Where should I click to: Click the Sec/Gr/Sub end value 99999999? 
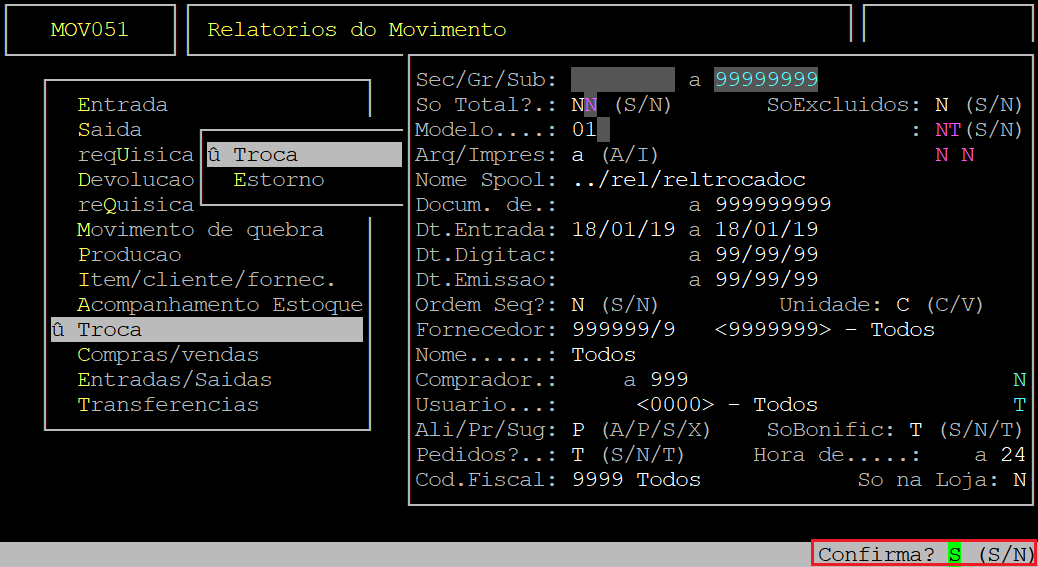coord(766,79)
